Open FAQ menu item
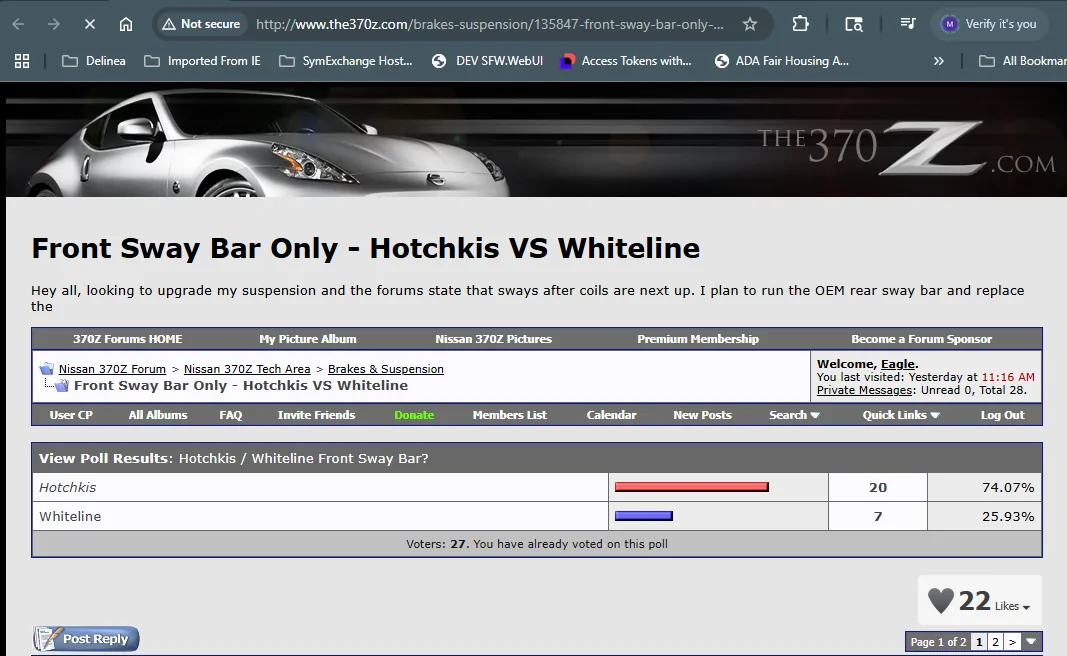 [x=231, y=415]
